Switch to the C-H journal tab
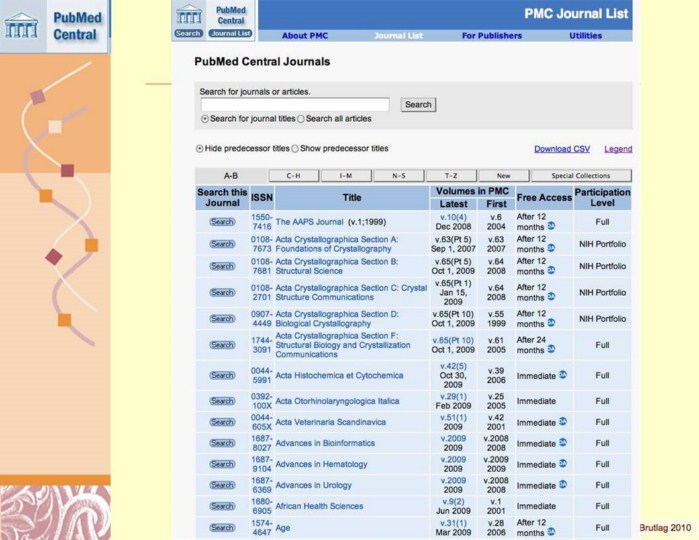The image size is (699, 540). coord(293,176)
